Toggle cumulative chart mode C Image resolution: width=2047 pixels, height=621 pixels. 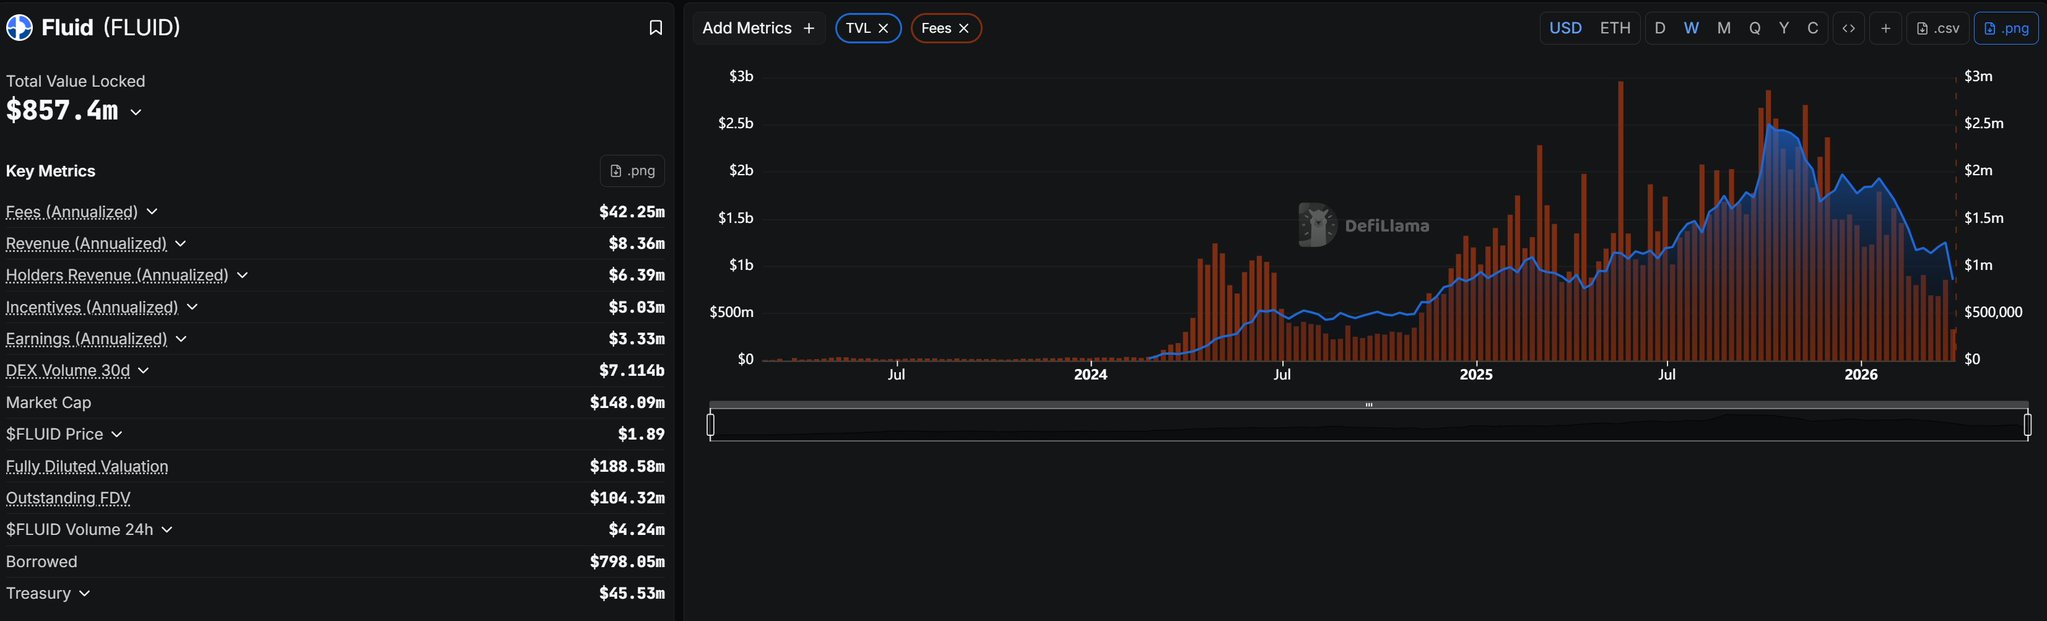click(1812, 28)
